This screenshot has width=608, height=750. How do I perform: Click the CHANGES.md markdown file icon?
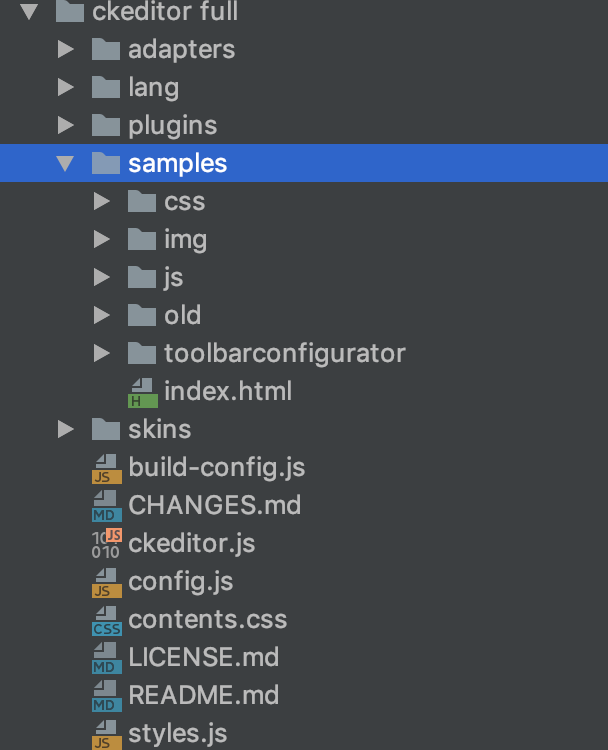point(106,505)
